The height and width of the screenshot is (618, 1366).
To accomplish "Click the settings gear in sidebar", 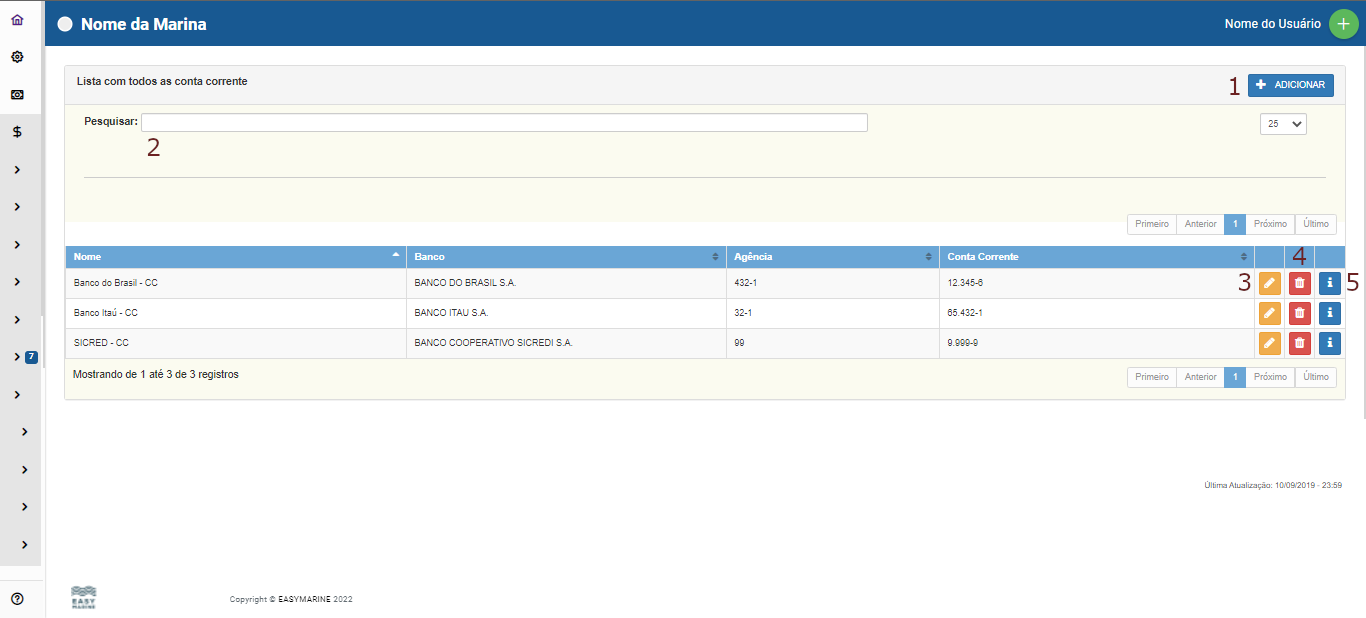I will 17,57.
